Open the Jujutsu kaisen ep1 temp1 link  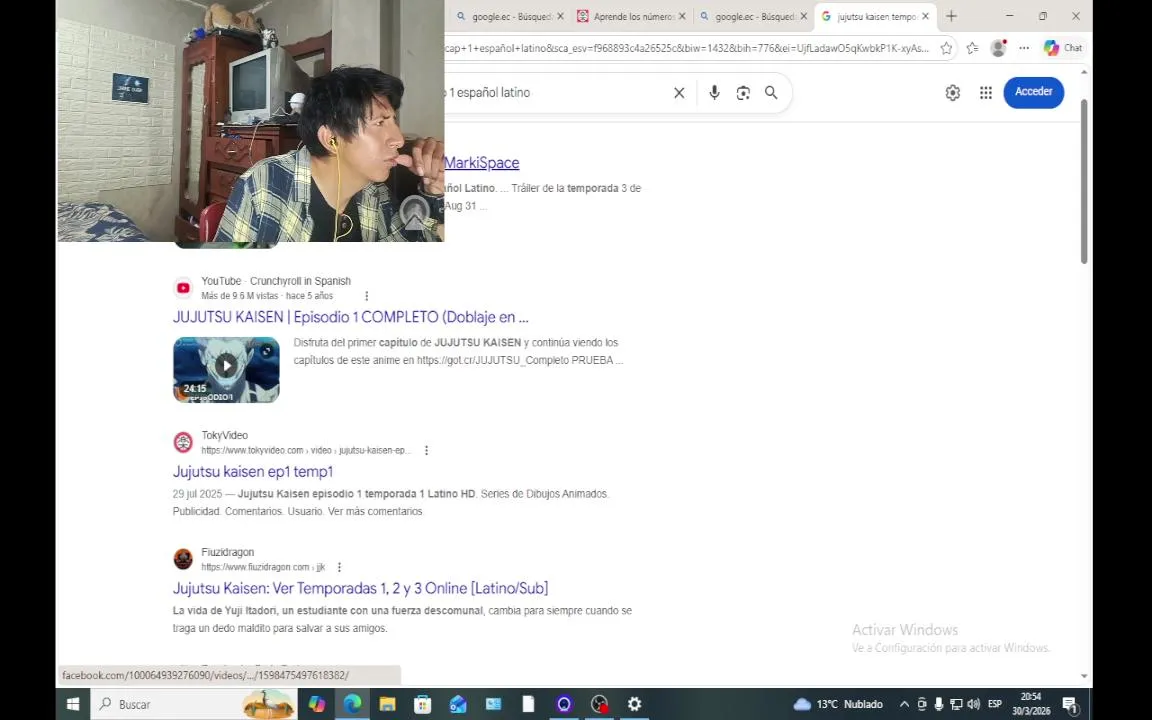pyautogui.click(x=253, y=472)
